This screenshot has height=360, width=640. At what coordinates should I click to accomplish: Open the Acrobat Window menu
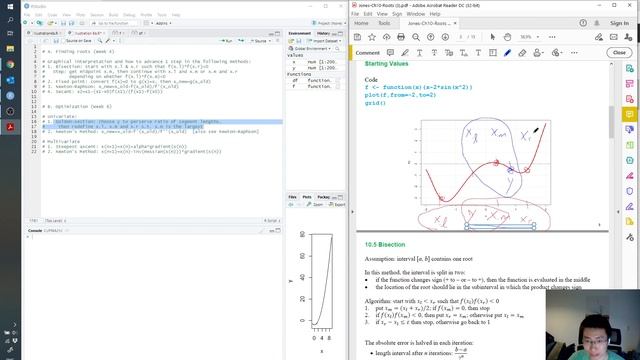pyautogui.click(x=416, y=14)
